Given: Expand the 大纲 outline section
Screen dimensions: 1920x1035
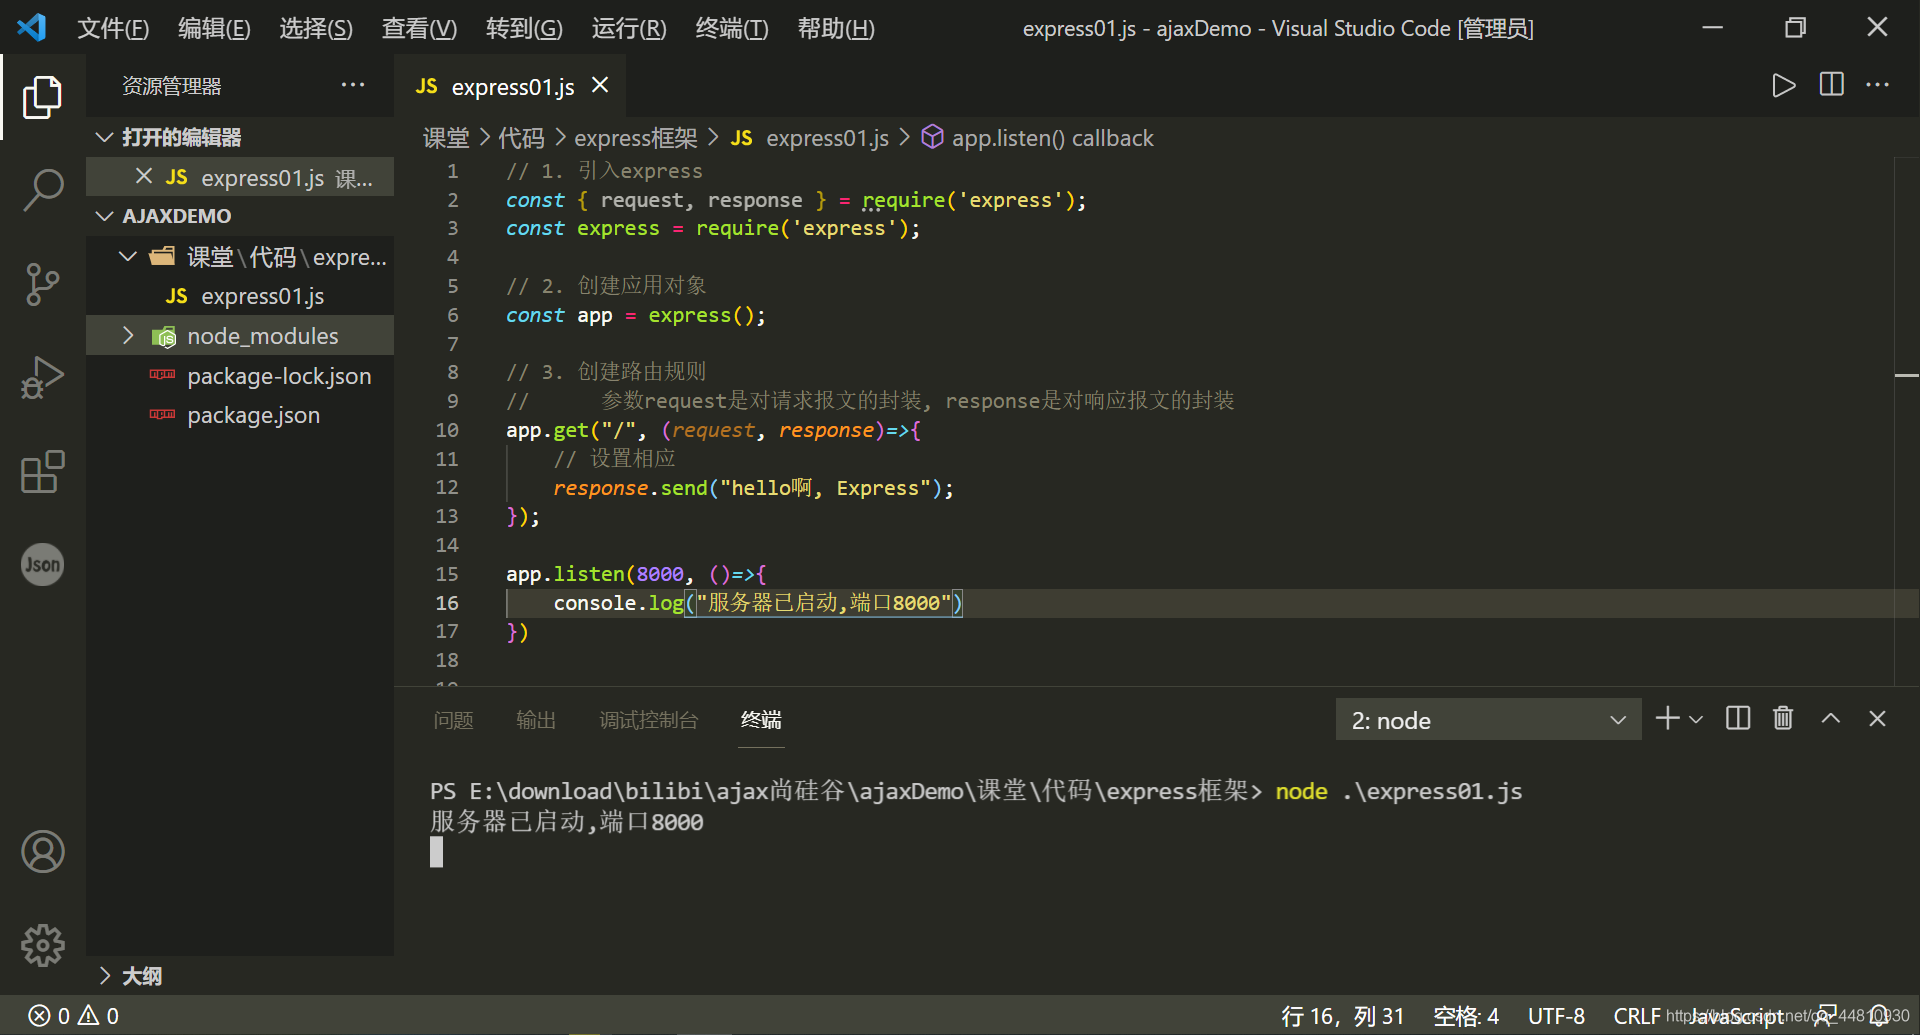Looking at the screenshot, I should (x=104, y=975).
